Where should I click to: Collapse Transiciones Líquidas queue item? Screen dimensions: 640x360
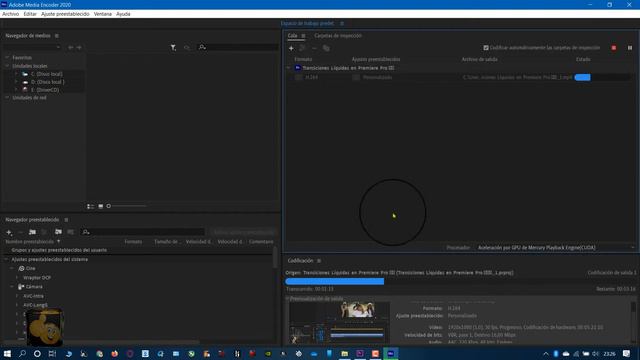tap(289, 68)
